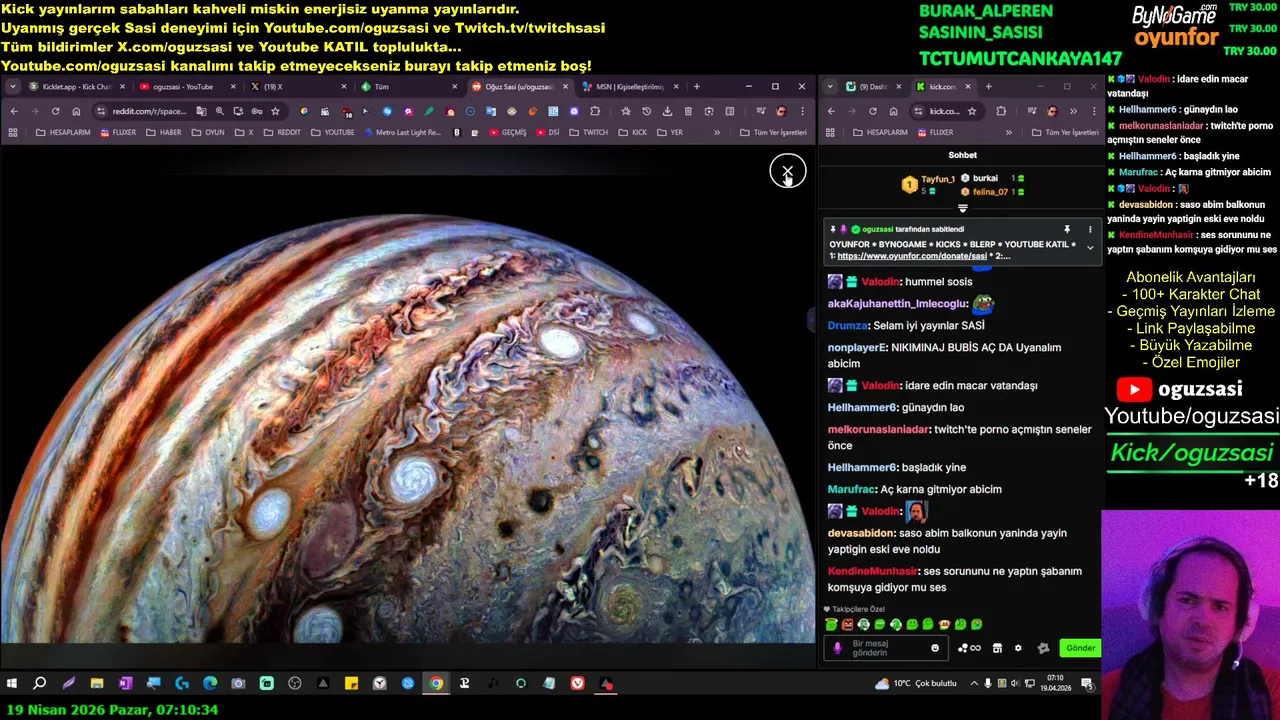Screen dimensions: 1280x720
Task: Open Chrome menu in left browser
Action: [x=802, y=111]
